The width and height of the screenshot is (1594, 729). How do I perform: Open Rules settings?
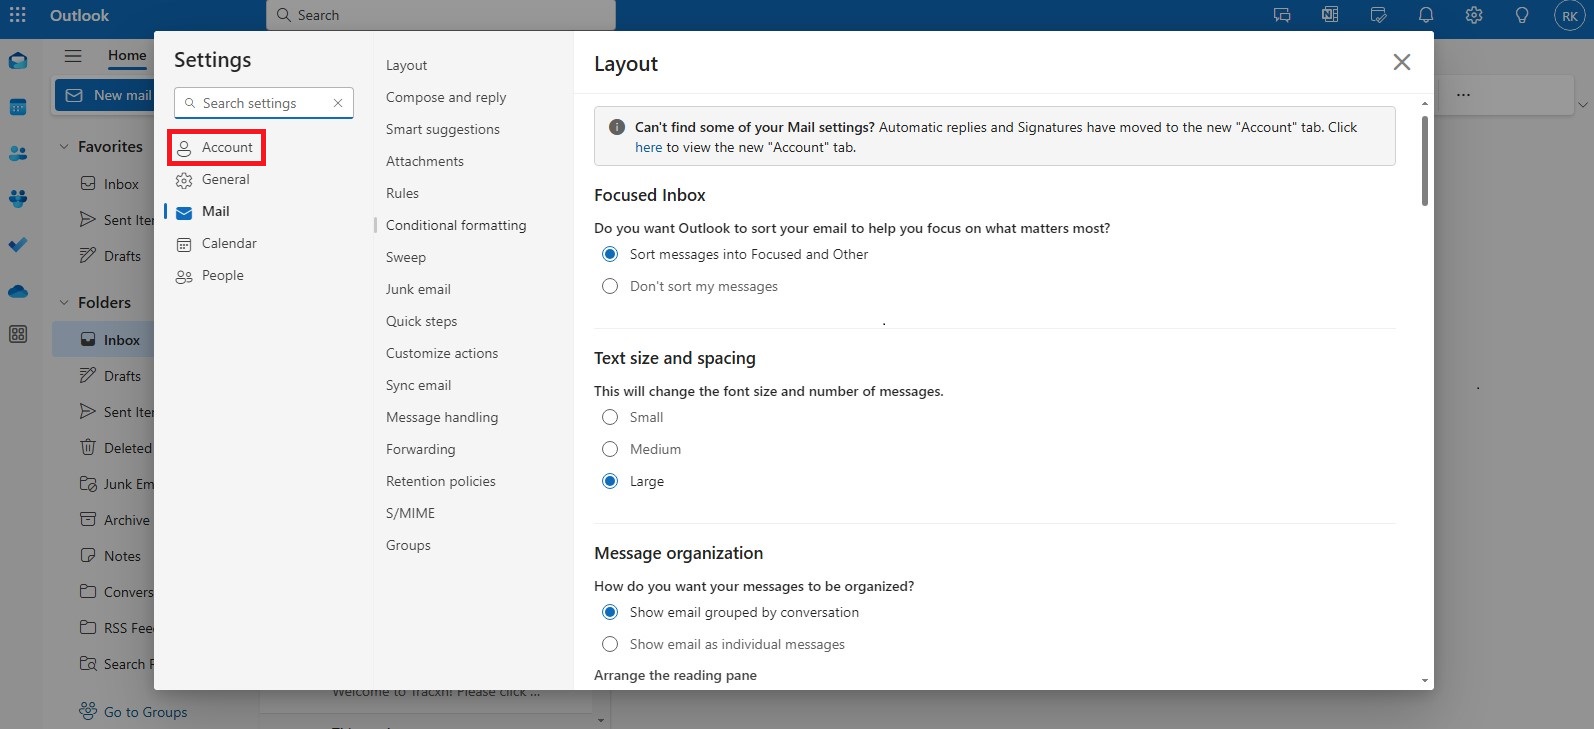403,193
